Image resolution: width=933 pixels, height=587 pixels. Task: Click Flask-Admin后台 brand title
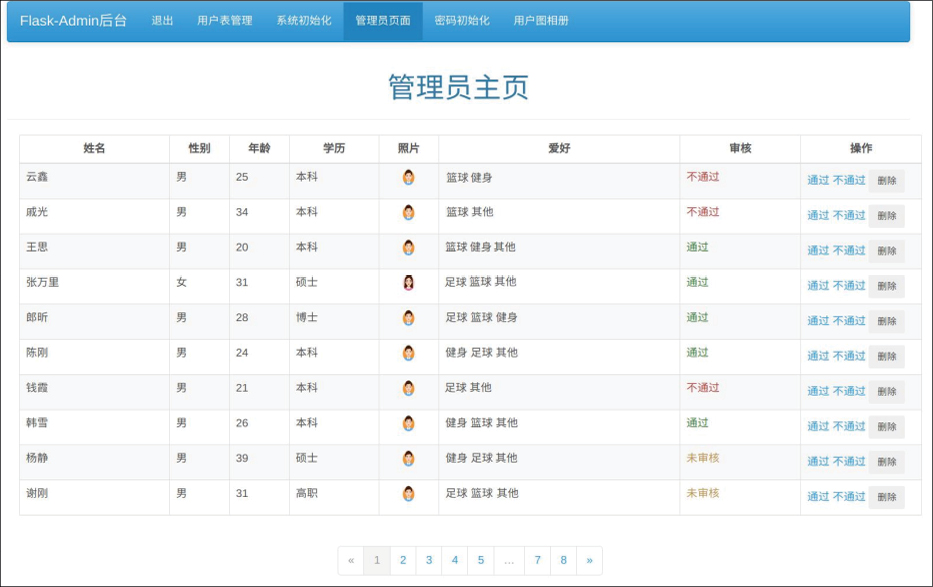[x=73, y=21]
